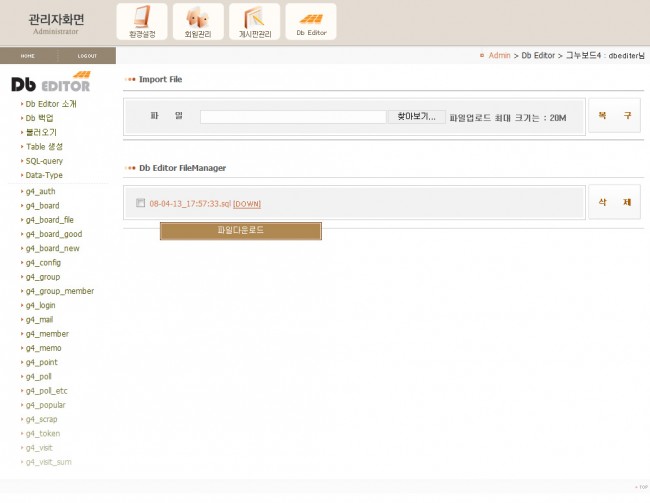
Task: Select the Db Editor icon in top bar
Action: (x=310, y=21)
